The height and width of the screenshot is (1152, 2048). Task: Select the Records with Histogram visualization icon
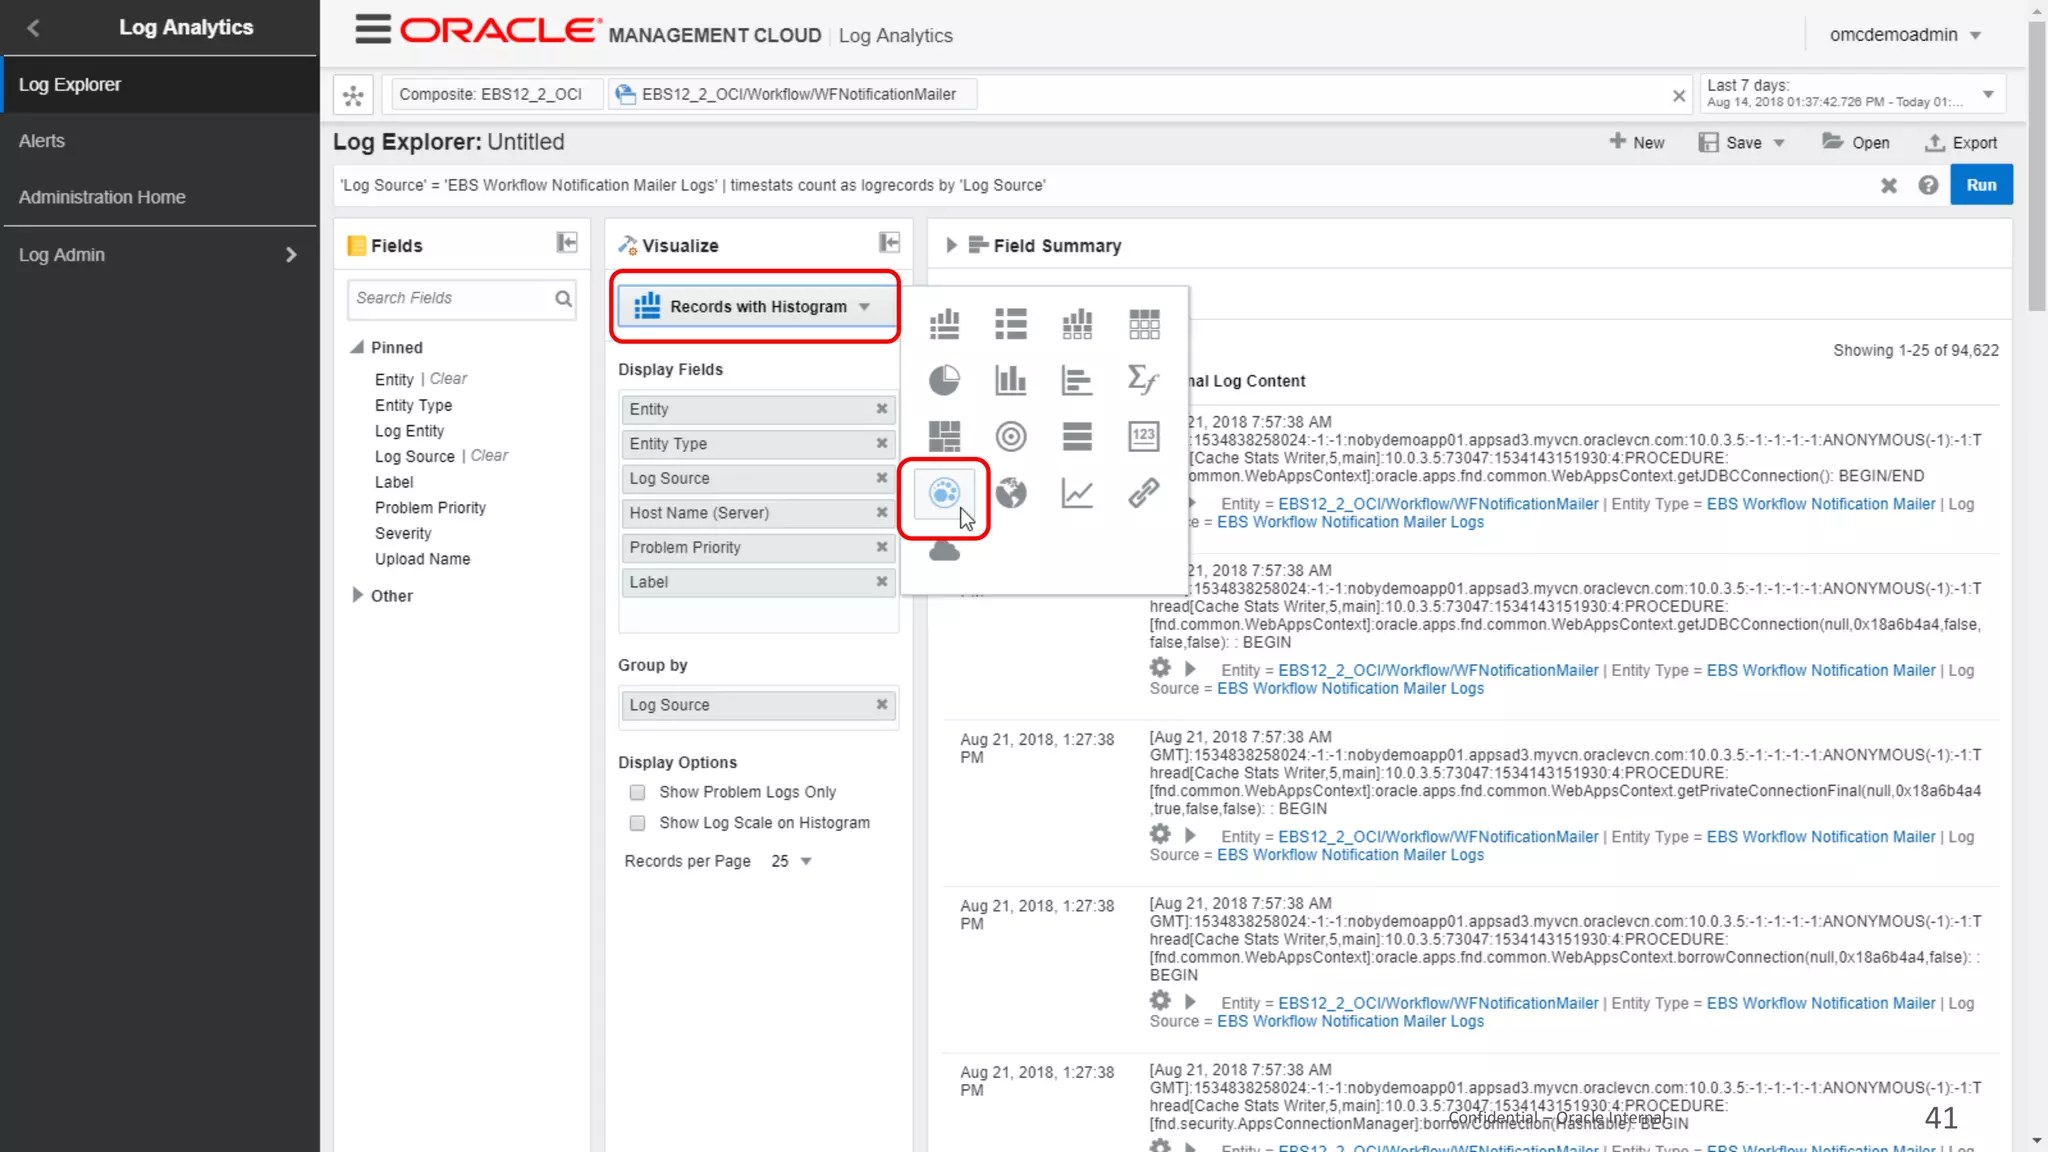[x=944, y=324]
